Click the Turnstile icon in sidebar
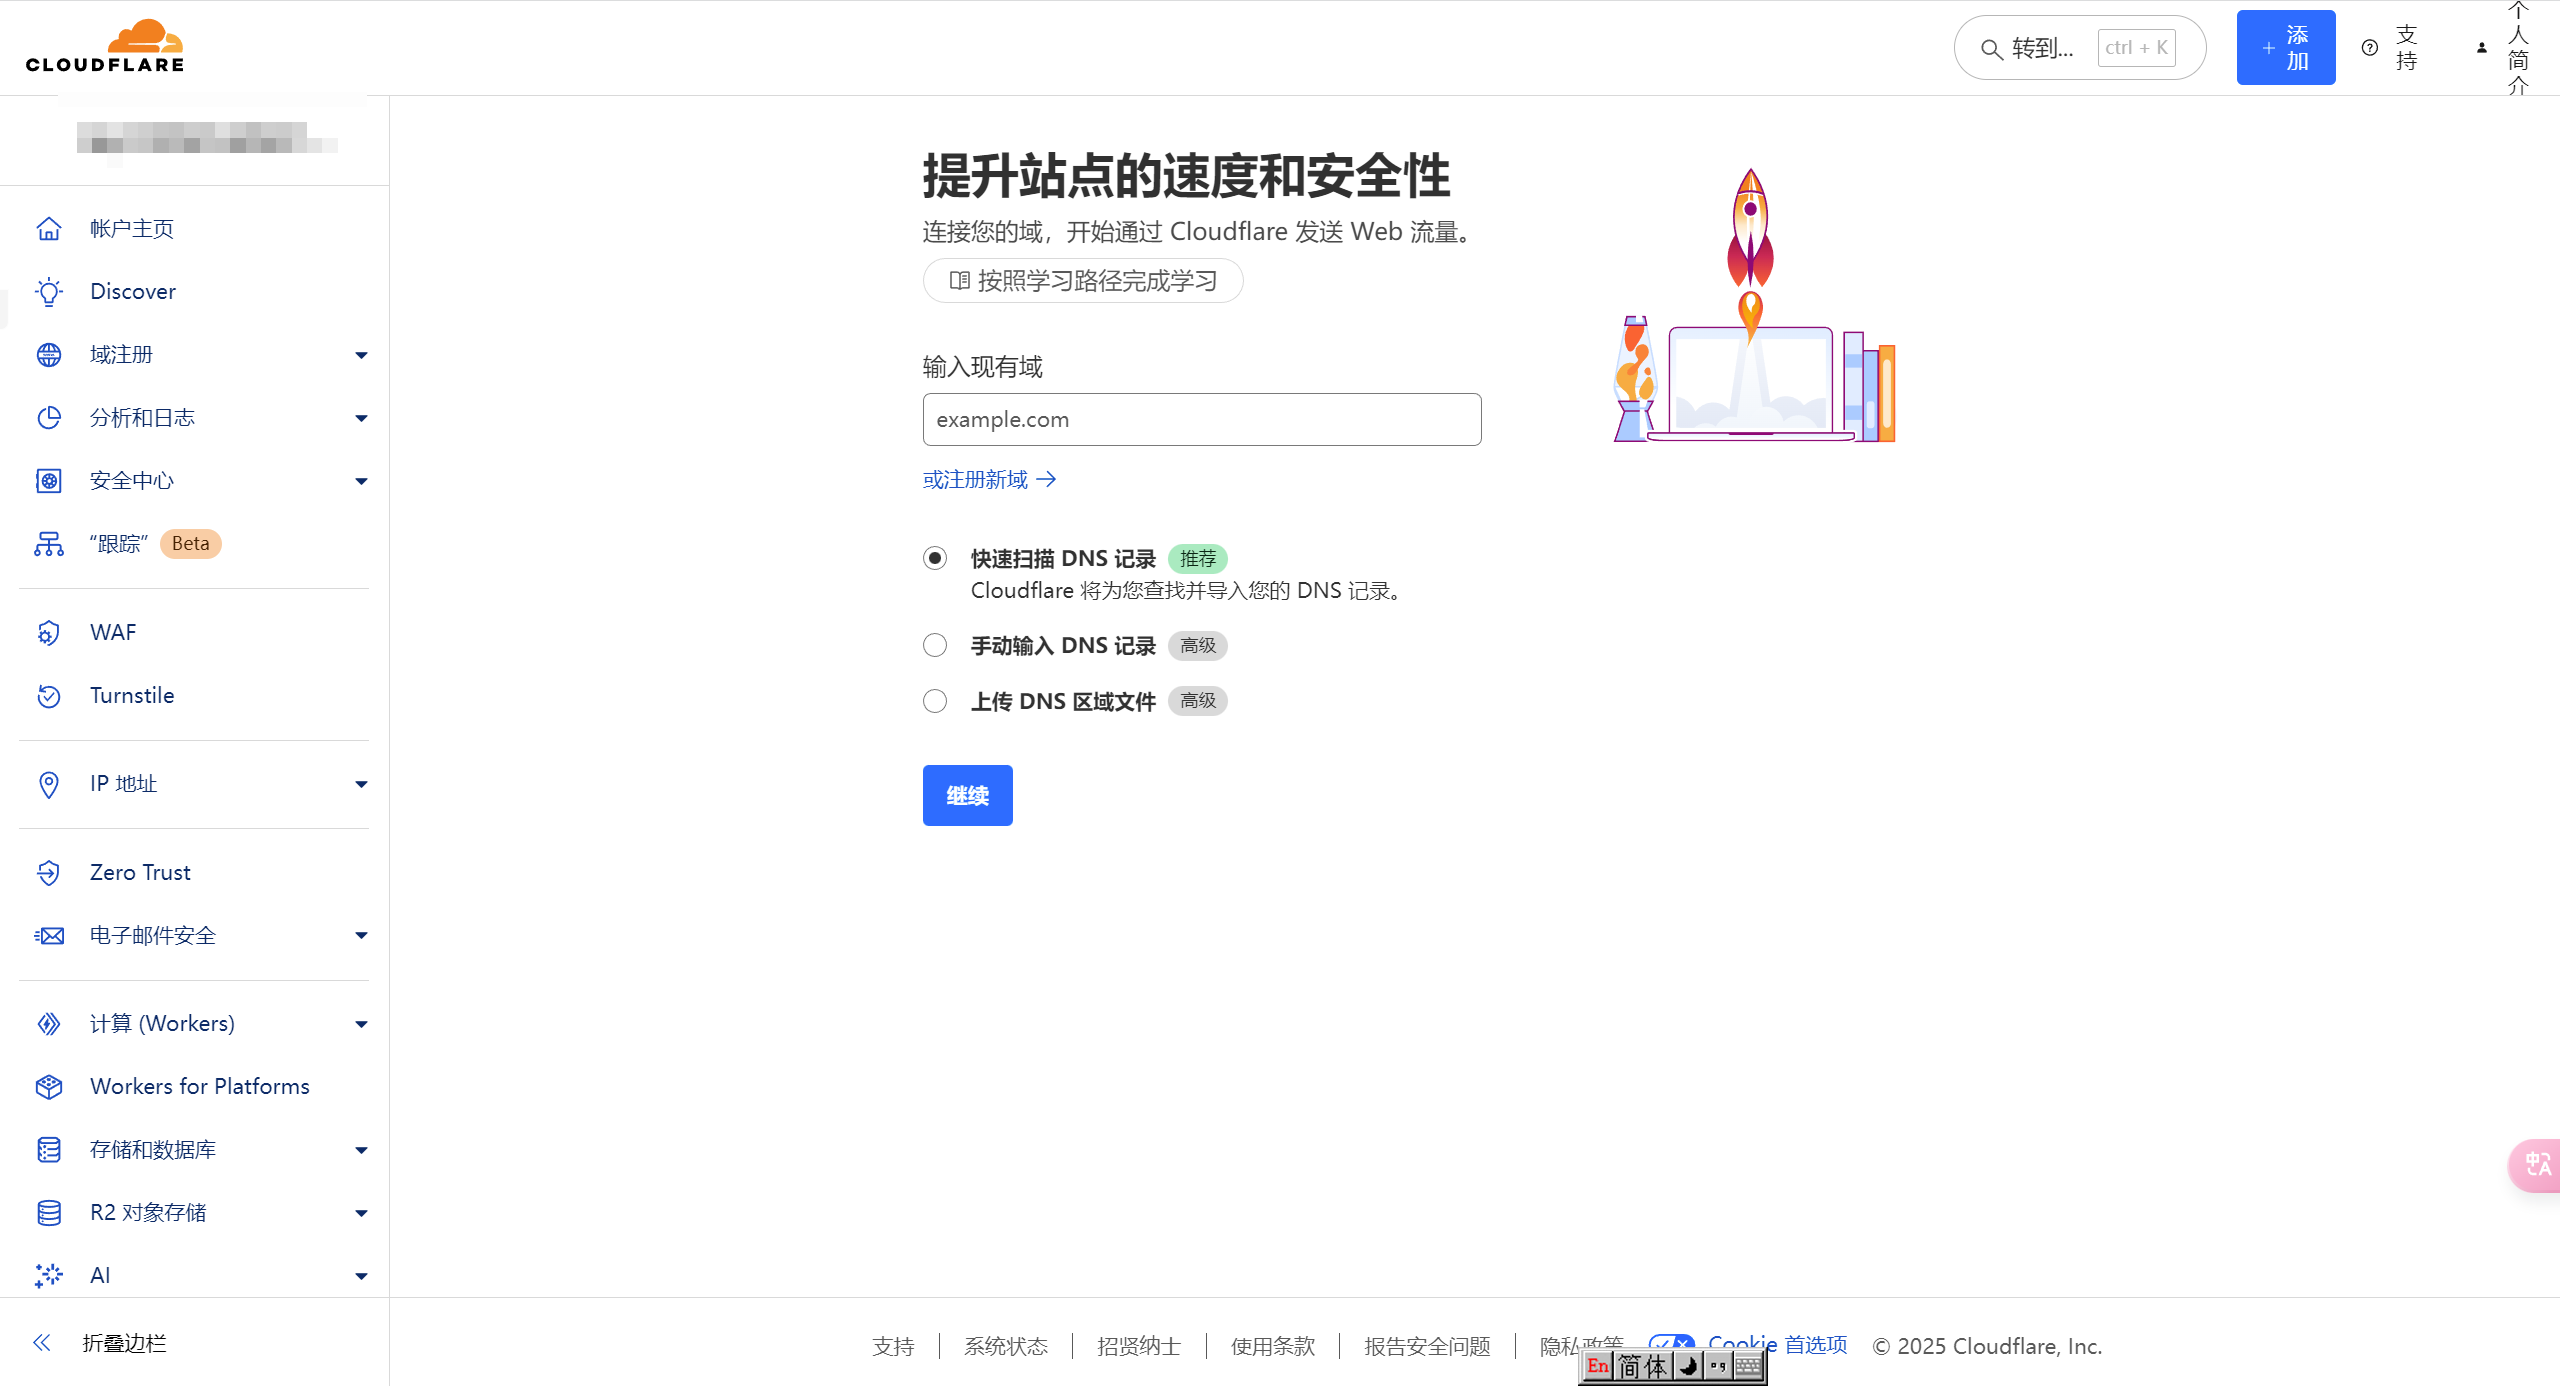Viewport: 2560px width, 1386px height. tap(48, 696)
